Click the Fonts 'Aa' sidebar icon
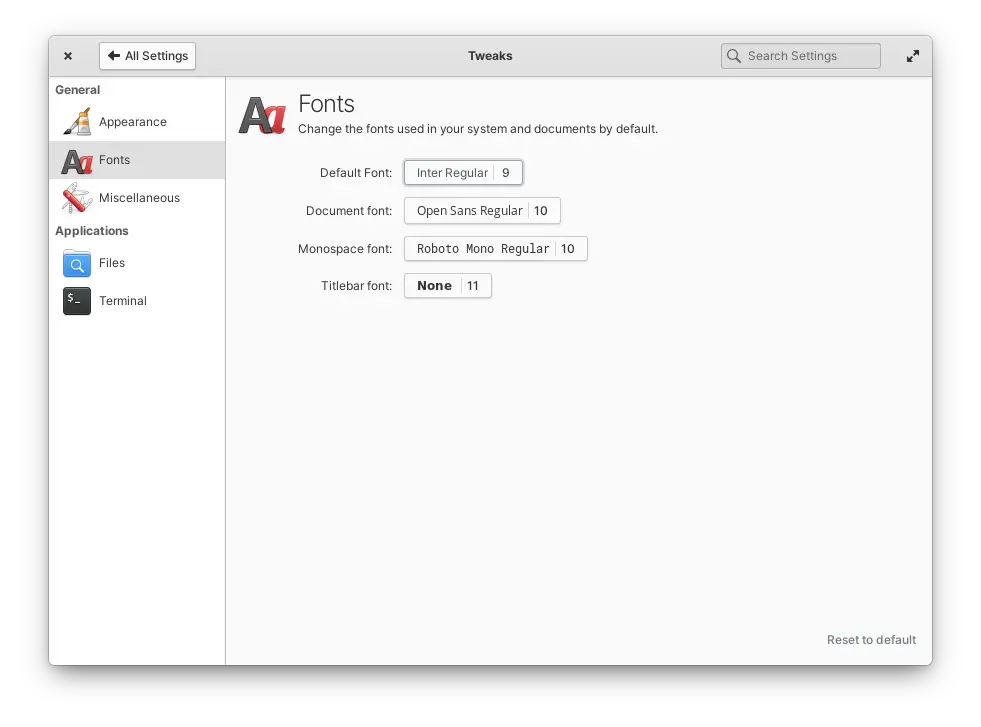The width and height of the screenshot is (981, 727). click(x=77, y=160)
